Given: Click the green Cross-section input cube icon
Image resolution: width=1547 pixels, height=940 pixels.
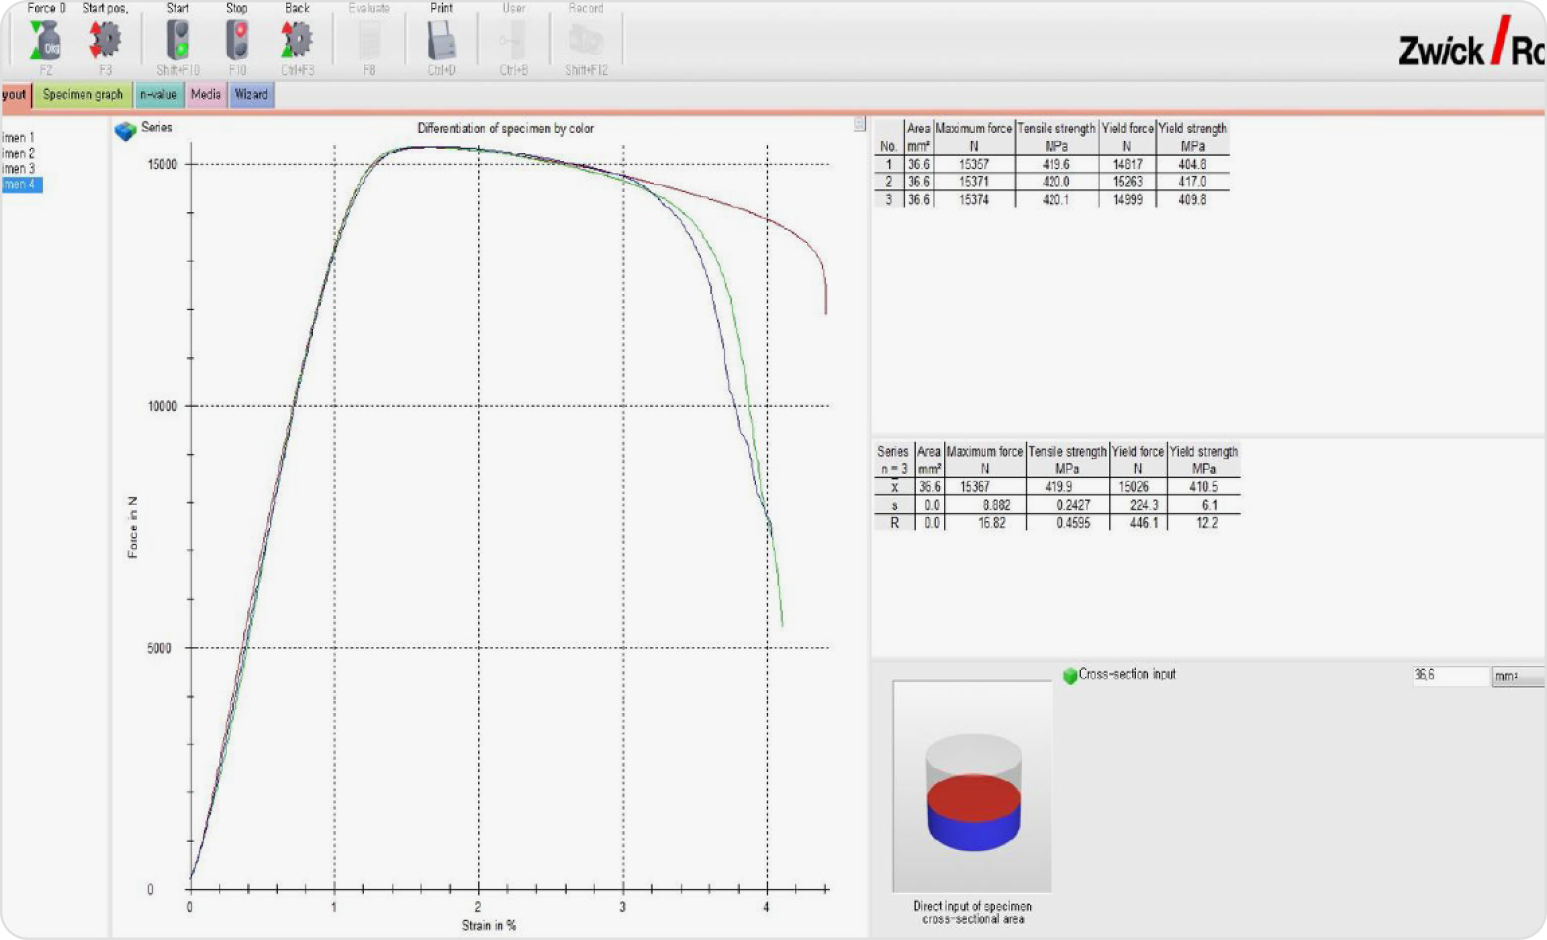Looking at the screenshot, I should coord(1069,676).
